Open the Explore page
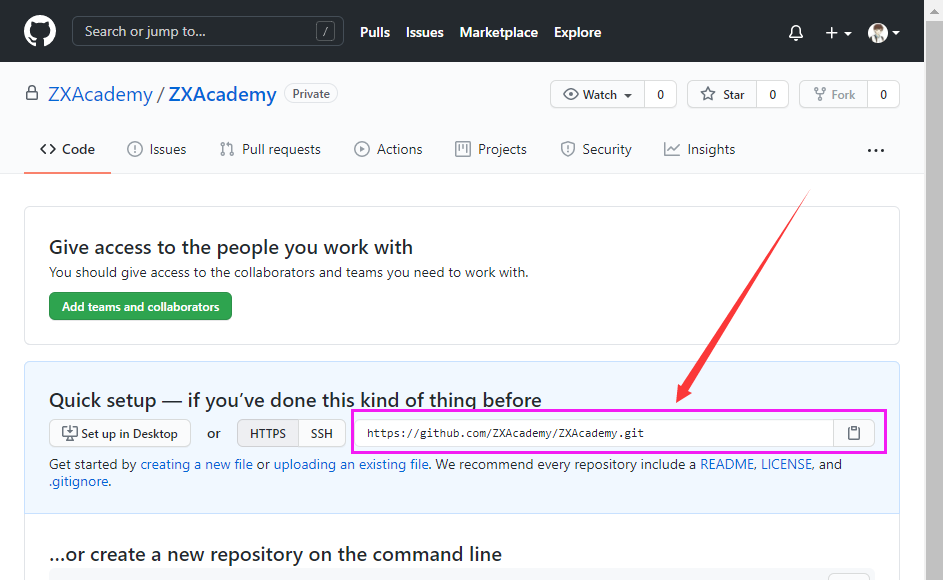 pyautogui.click(x=577, y=32)
